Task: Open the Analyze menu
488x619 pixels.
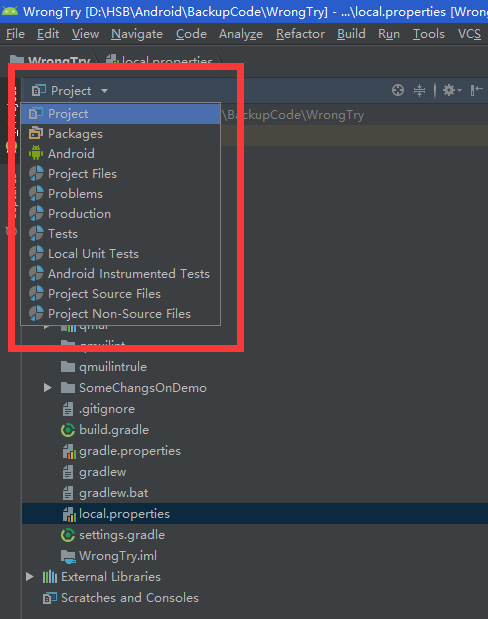Action: (x=241, y=34)
